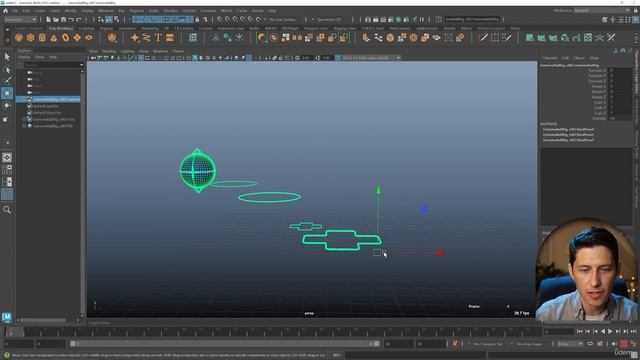This screenshot has width=640, height=360.
Task: Redo via the status line arrow
Action: [x=79, y=19]
